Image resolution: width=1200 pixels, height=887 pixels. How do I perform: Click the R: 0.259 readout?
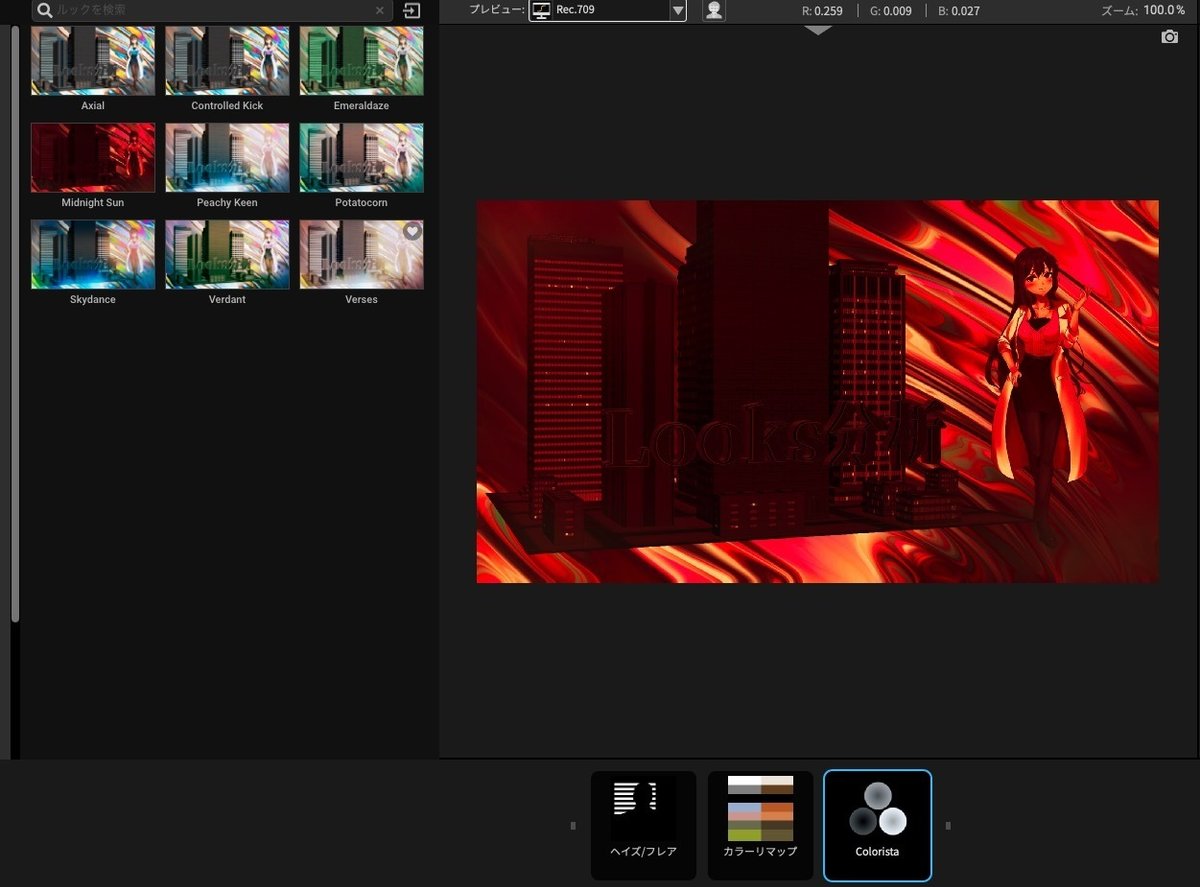click(822, 11)
